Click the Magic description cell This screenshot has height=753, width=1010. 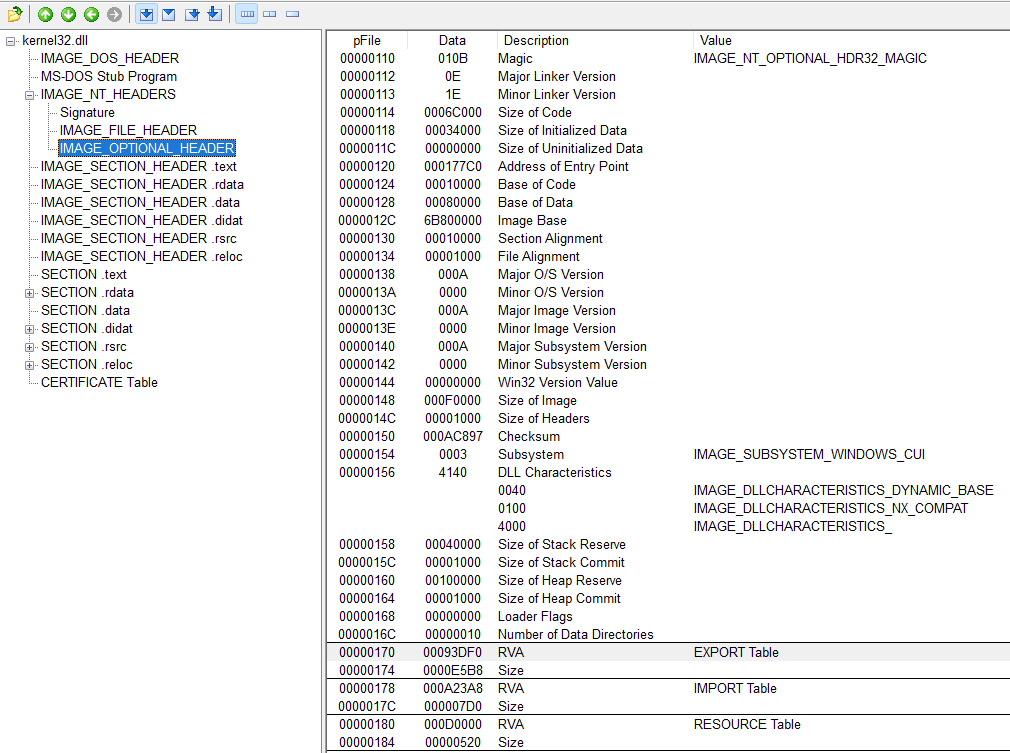pos(515,59)
